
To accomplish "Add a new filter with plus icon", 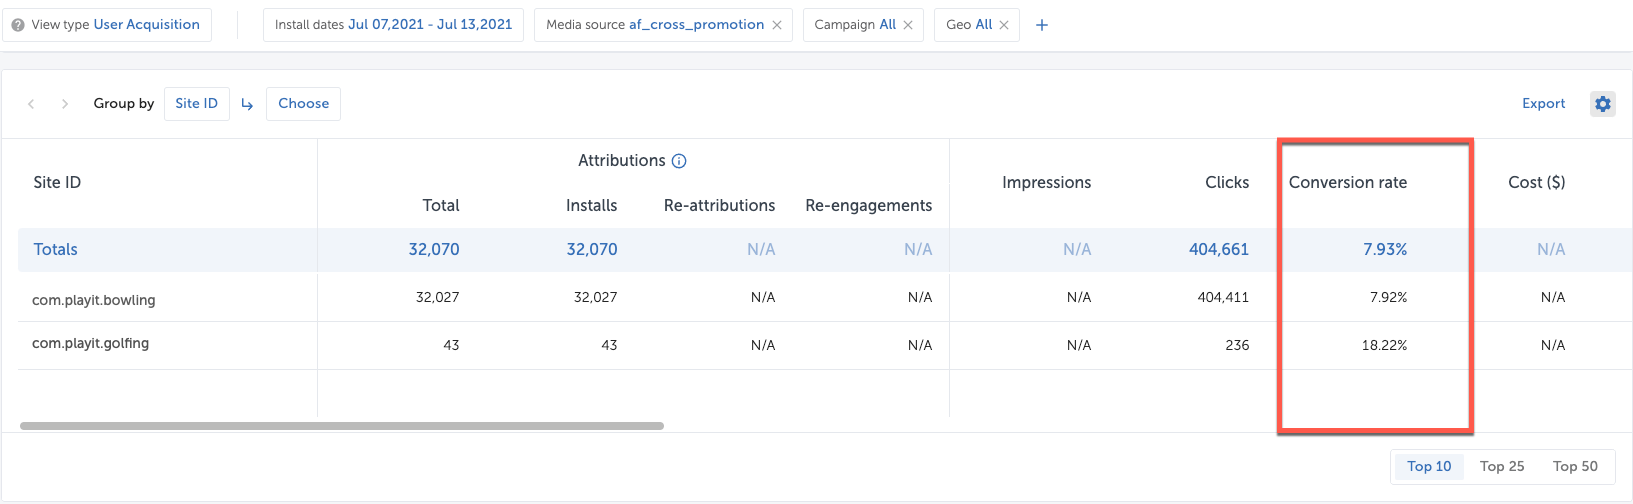I will [1041, 25].
